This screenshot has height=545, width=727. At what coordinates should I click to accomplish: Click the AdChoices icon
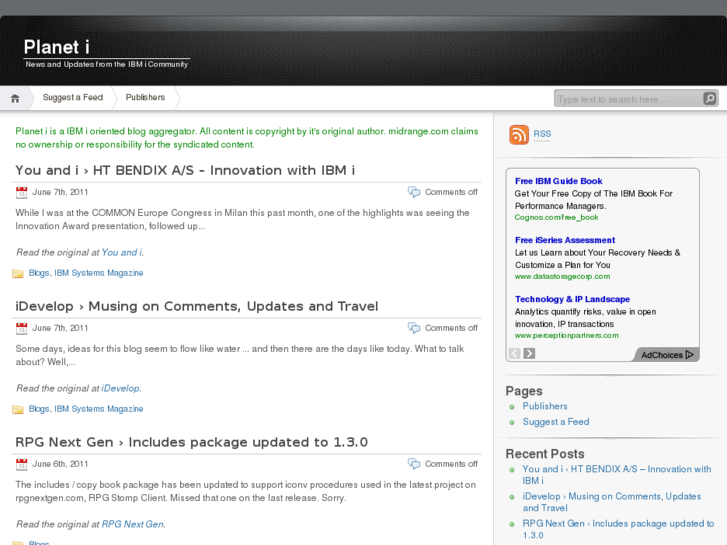point(689,355)
